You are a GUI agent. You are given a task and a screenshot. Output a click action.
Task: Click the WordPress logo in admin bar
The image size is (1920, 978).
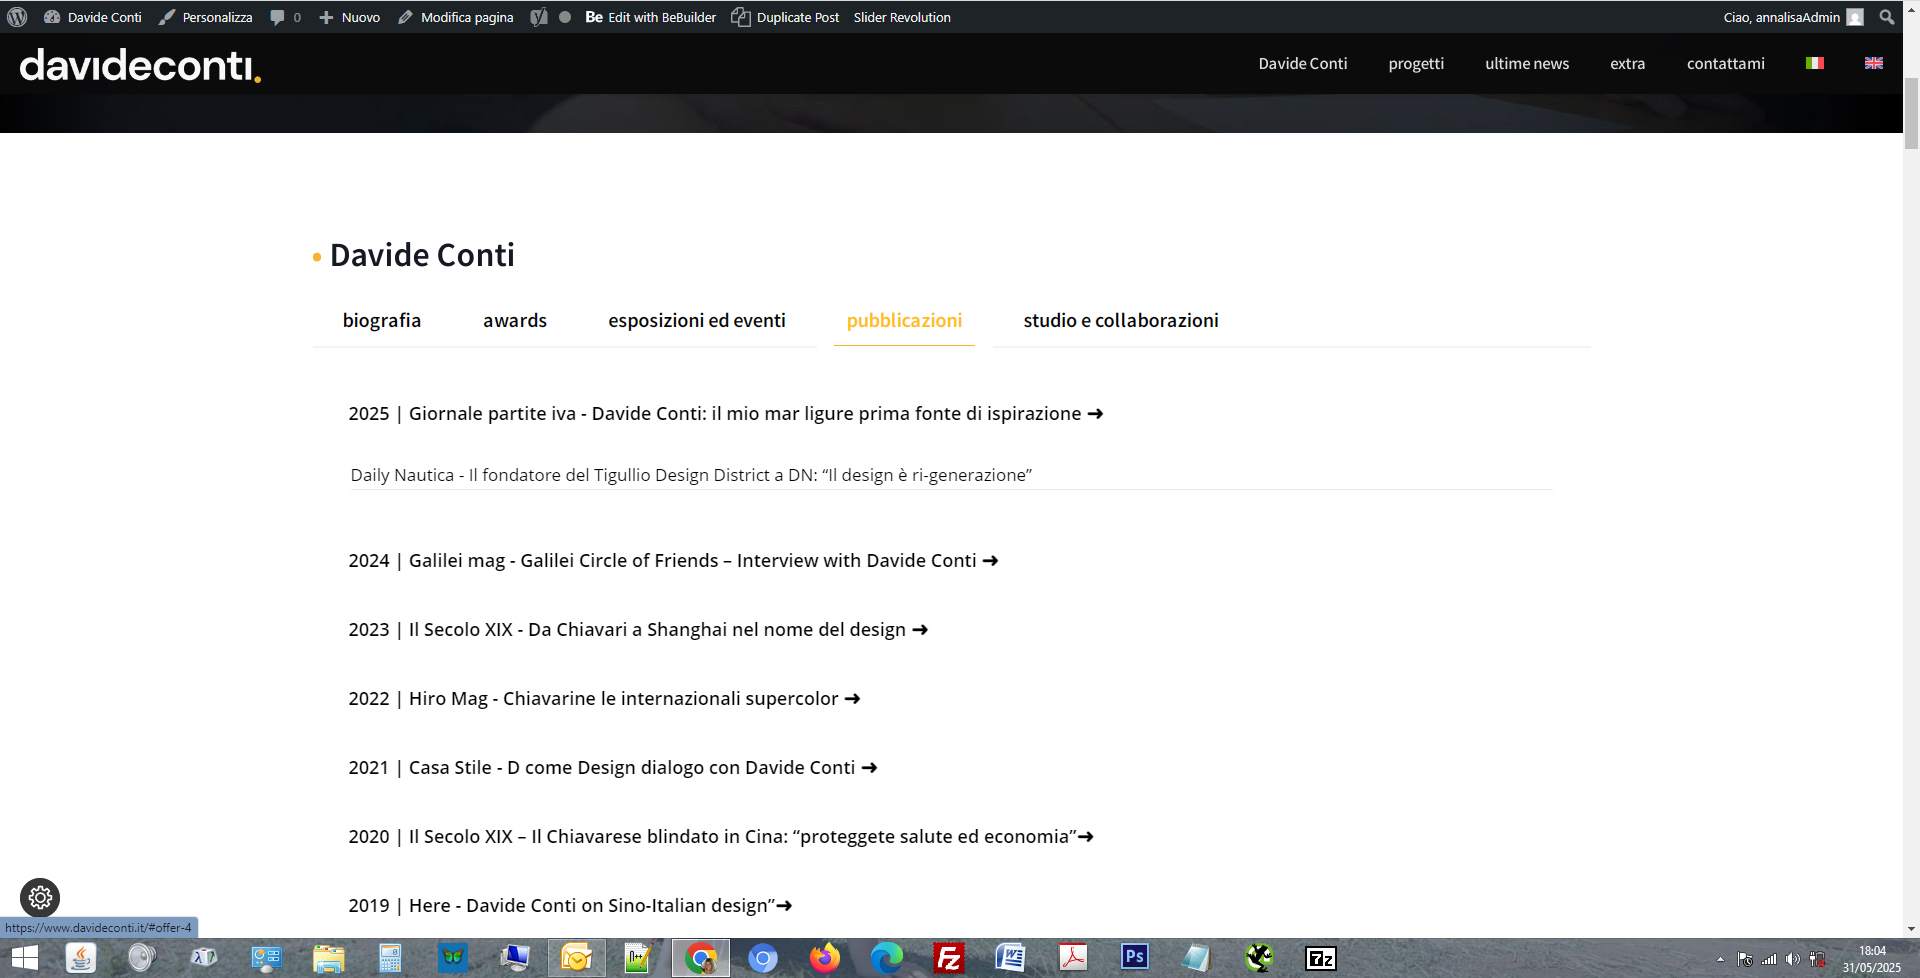[x=17, y=17]
